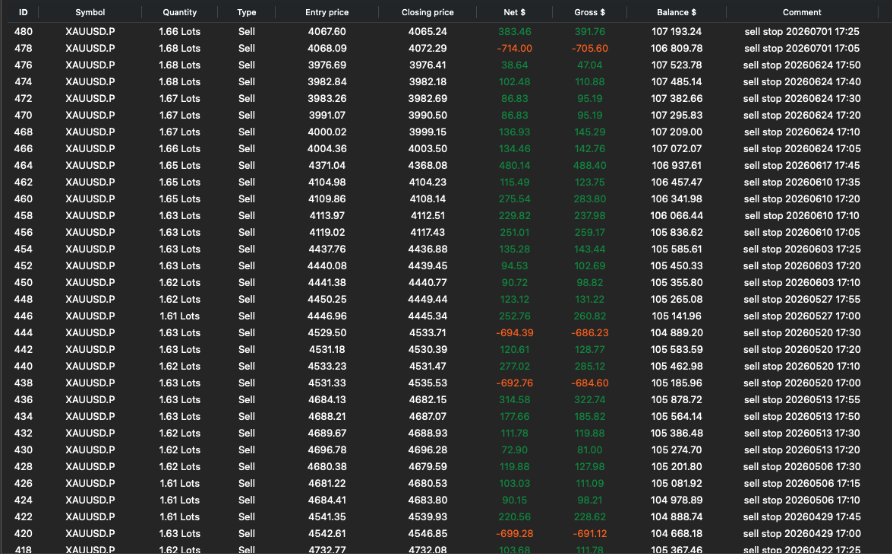Click net value 275.54
Viewport: 892px width, 554px height.
[x=514, y=199]
